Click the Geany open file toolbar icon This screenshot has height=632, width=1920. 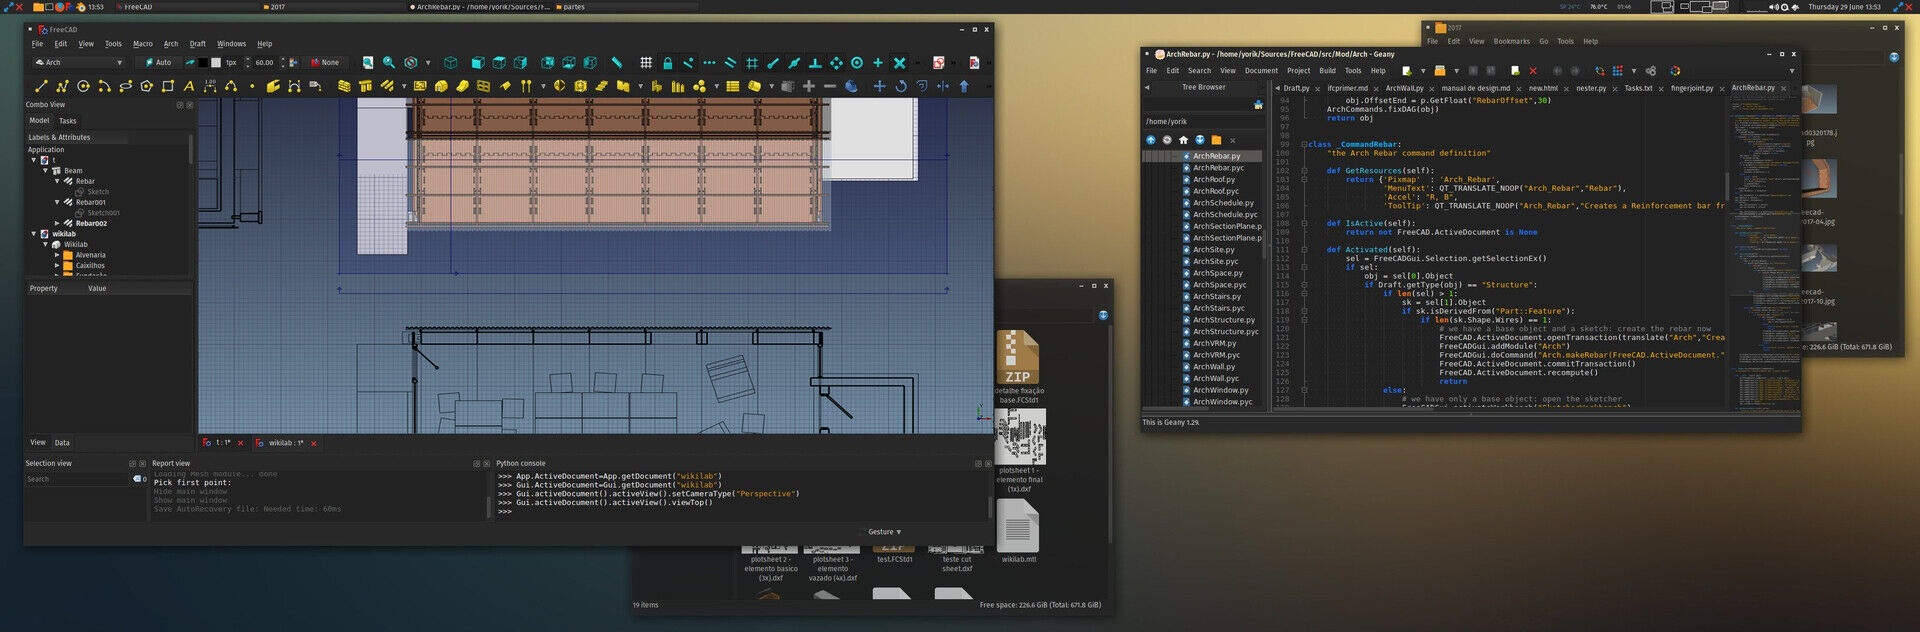[x=1440, y=71]
